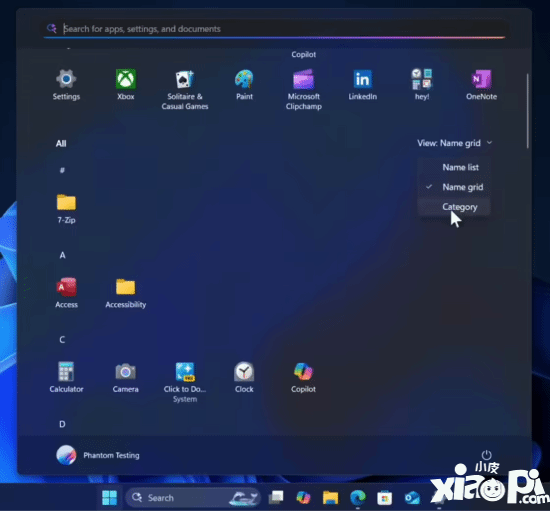
Task: Click the power button icon
Action: click(x=486, y=455)
